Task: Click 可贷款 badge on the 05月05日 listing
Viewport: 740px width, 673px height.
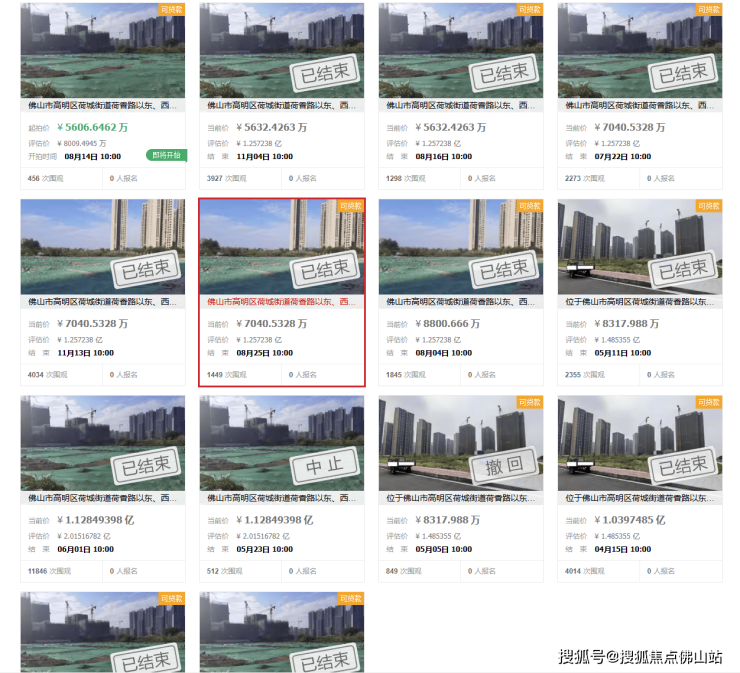Action: point(530,402)
